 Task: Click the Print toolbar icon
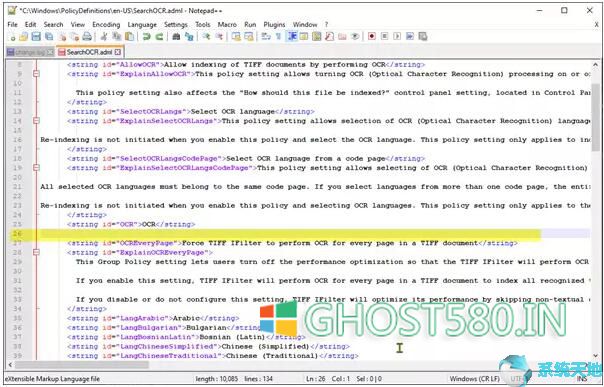point(87,37)
